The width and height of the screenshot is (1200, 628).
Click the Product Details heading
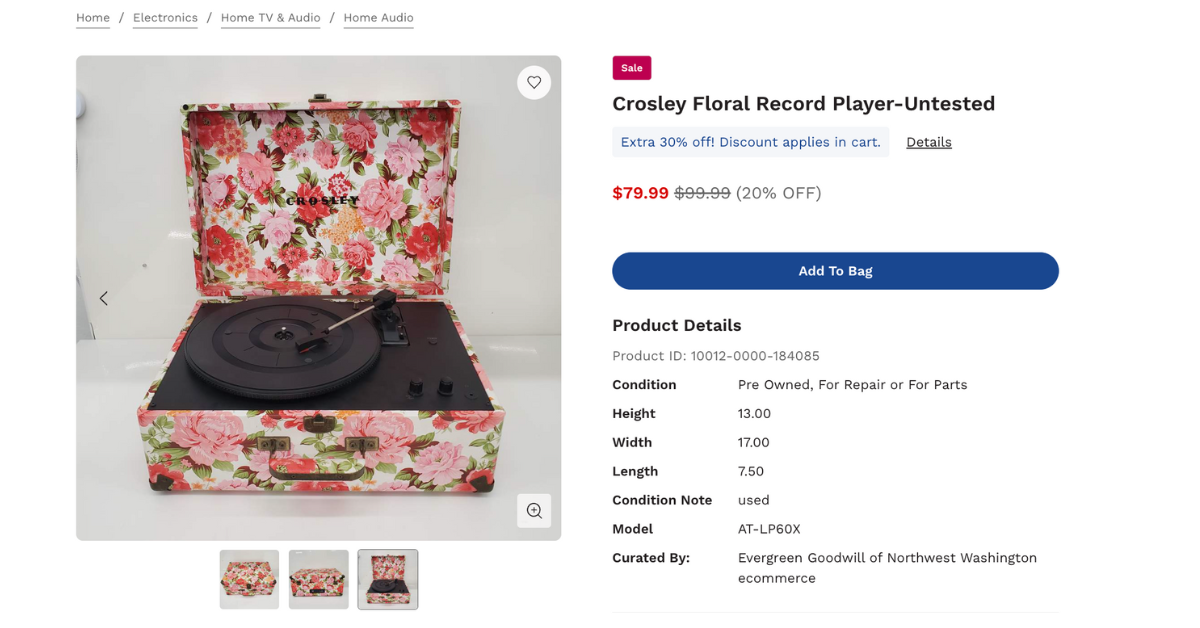pos(677,325)
